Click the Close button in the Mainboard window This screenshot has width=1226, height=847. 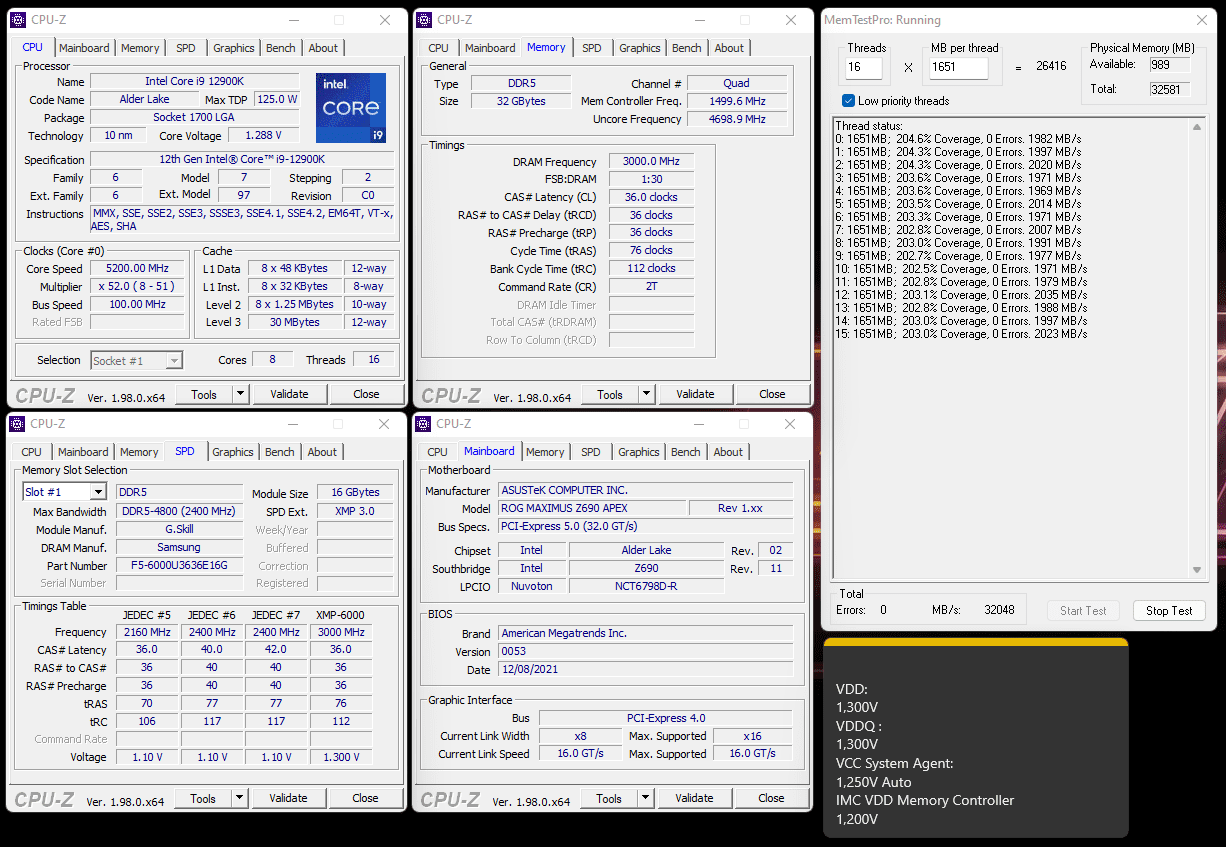(x=771, y=798)
